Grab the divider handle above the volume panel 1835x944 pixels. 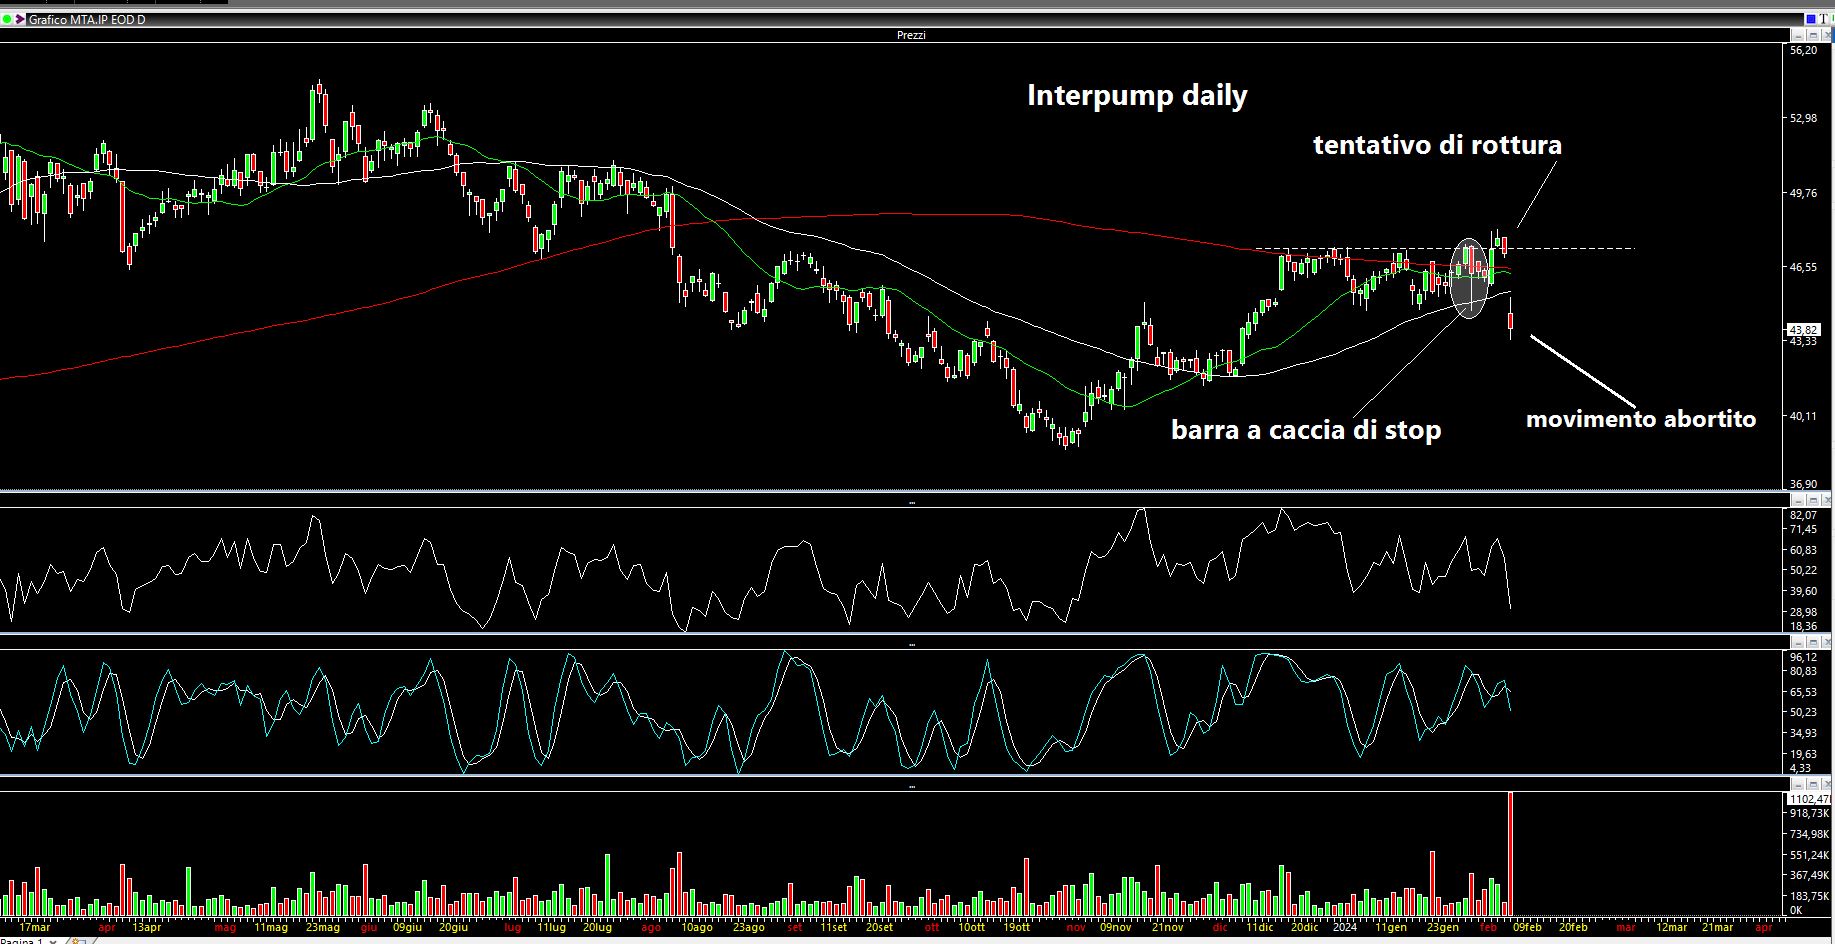click(911, 786)
